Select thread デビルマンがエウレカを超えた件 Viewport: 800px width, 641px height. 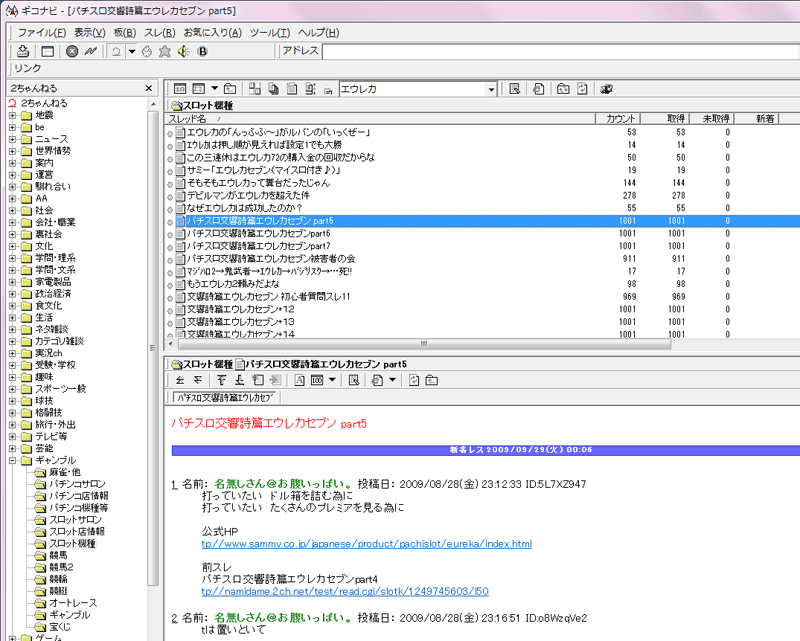248,195
